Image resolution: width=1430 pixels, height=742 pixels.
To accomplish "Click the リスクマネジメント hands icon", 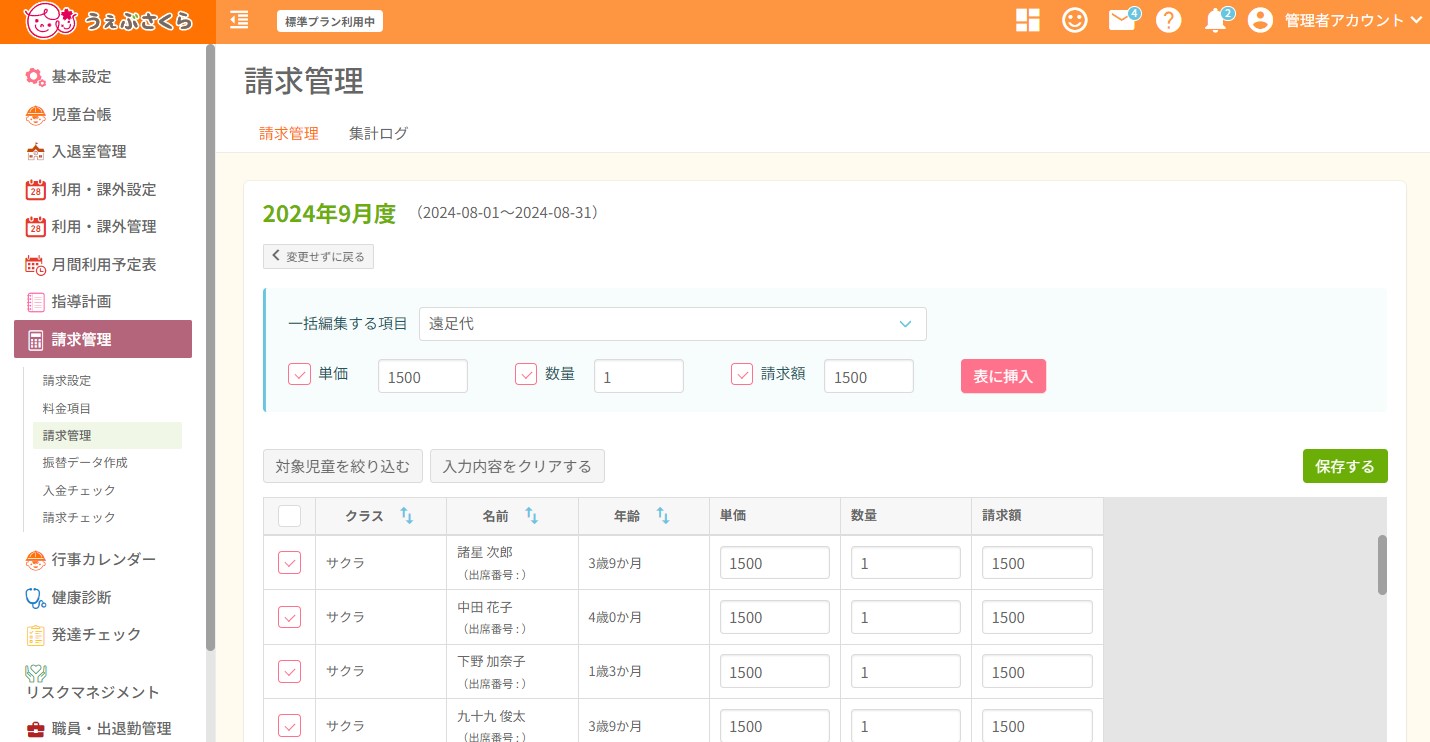I will [x=36, y=673].
